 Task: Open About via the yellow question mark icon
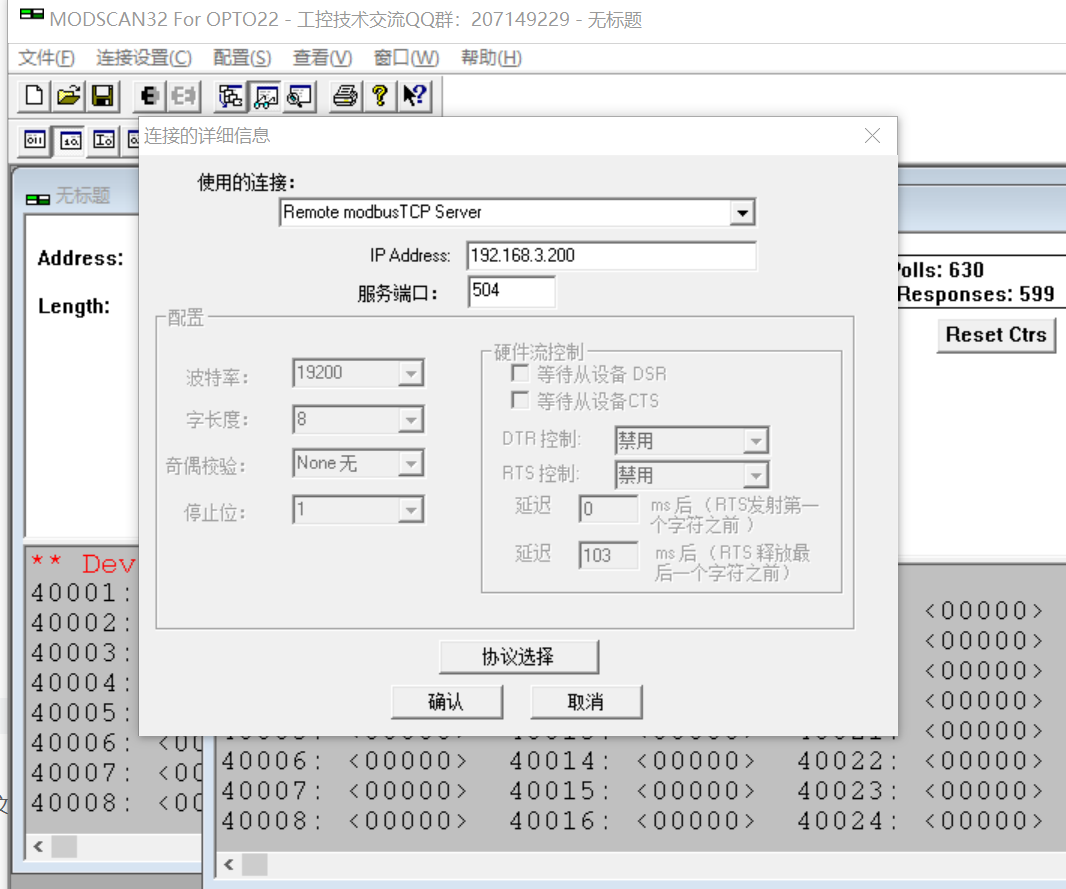pos(379,96)
